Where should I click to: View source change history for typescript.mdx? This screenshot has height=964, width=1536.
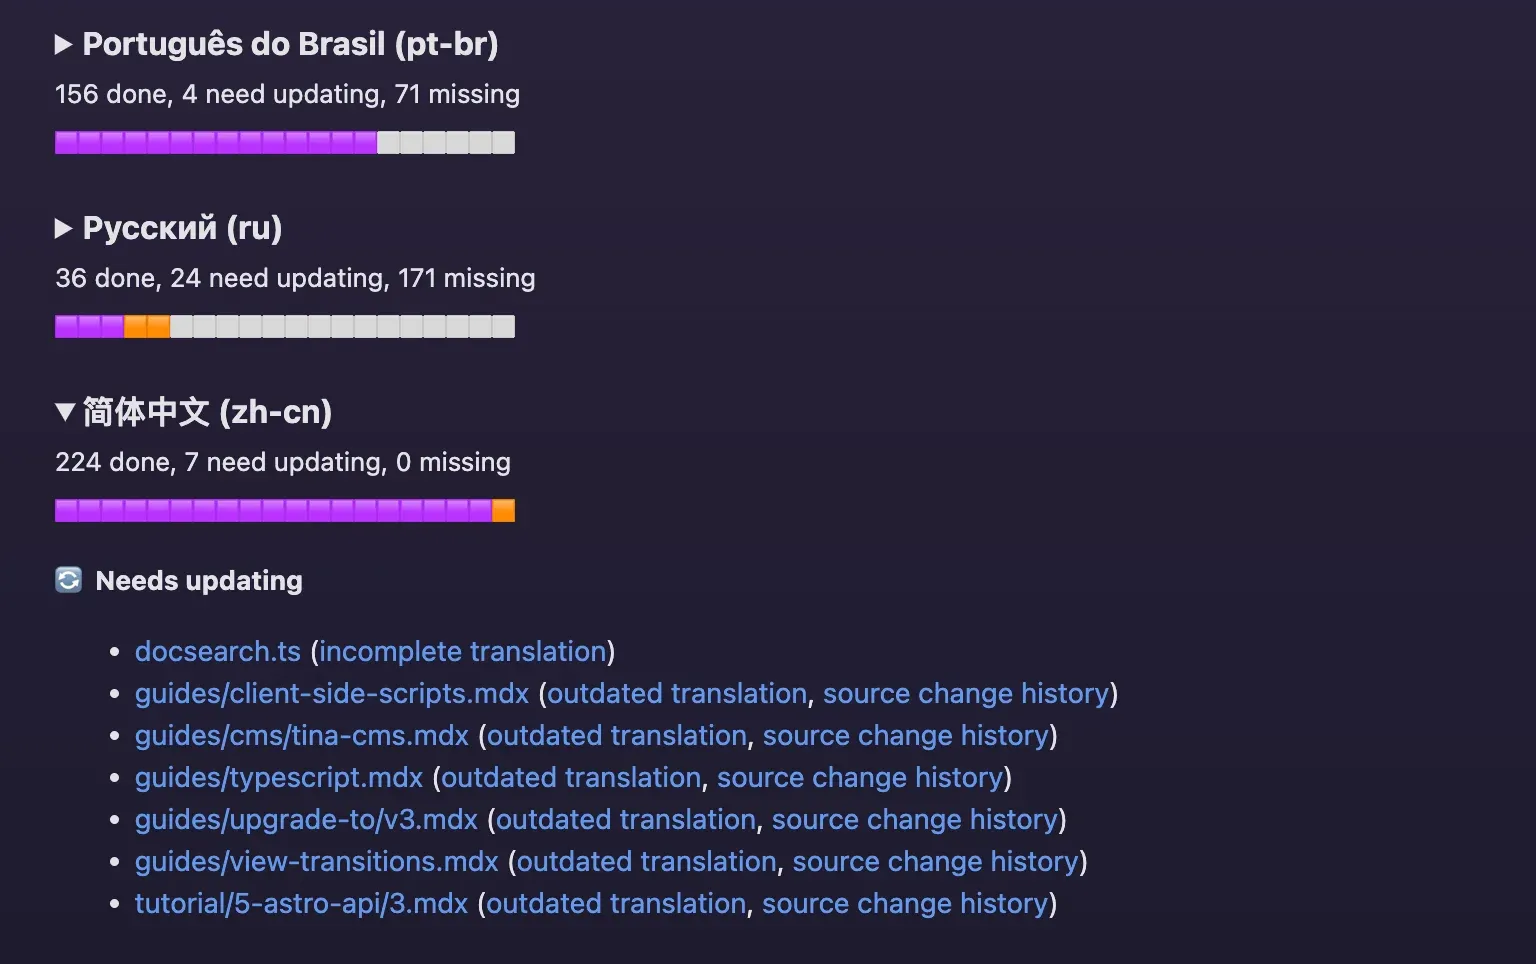coord(861,777)
